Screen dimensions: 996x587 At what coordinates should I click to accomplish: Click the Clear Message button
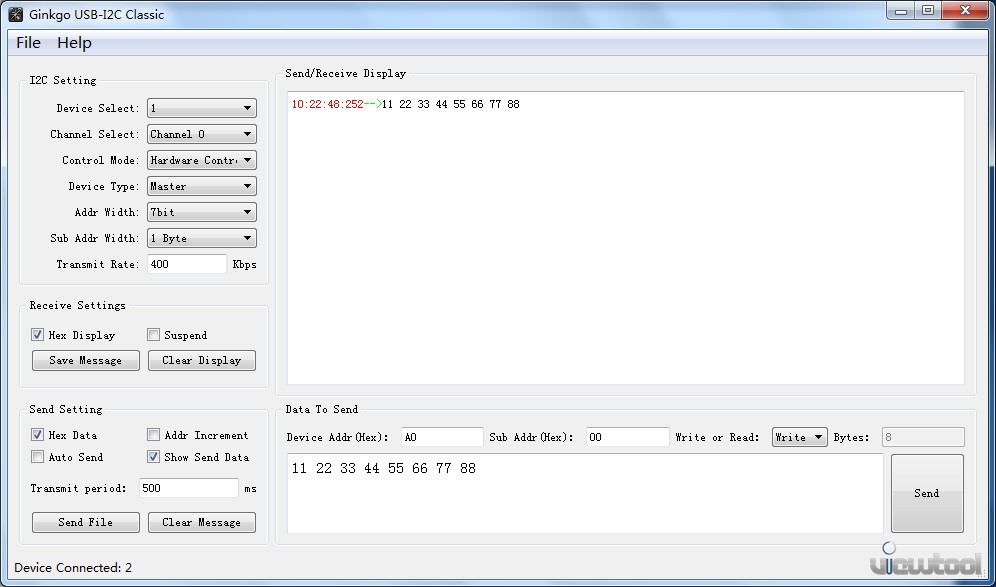tap(202, 522)
